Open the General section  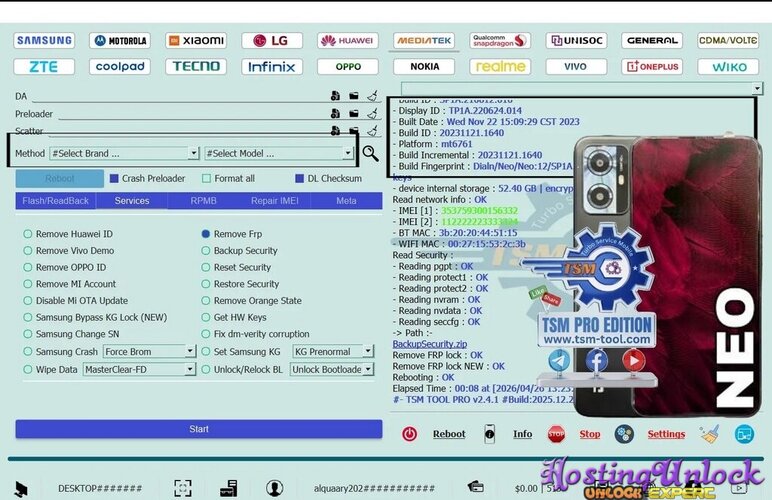pos(652,40)
